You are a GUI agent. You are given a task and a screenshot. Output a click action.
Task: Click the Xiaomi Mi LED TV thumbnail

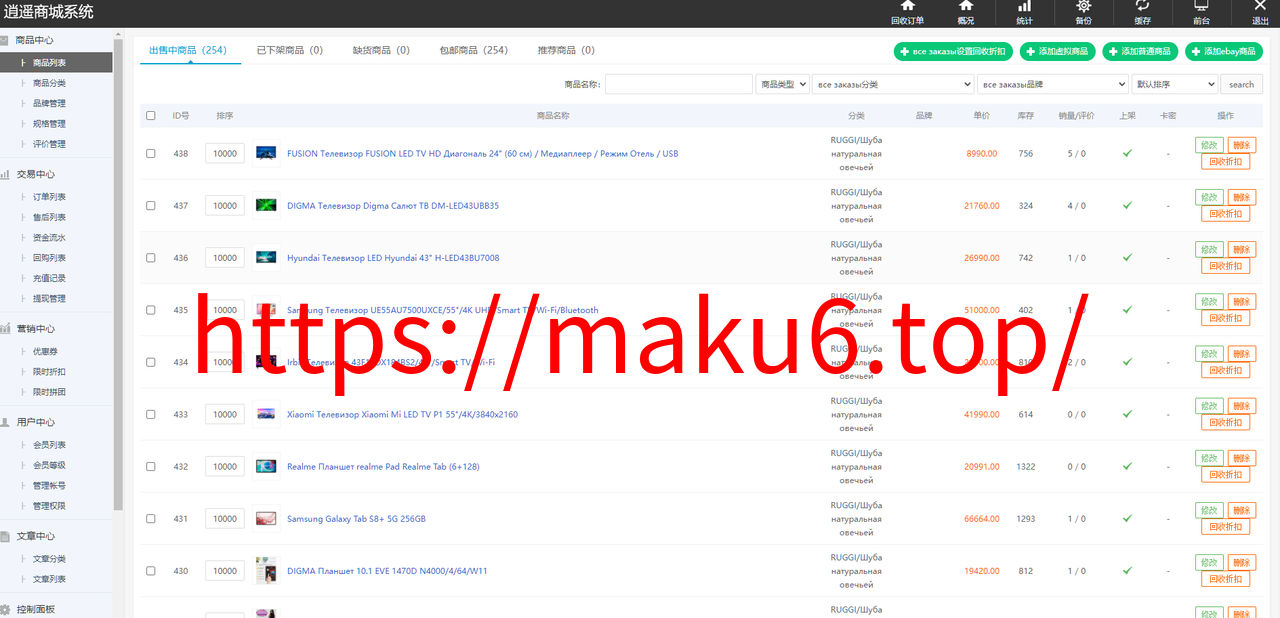(x=266, y=414)
